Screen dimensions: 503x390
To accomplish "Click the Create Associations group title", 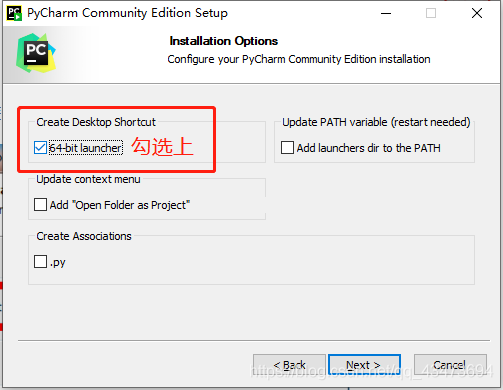I will (84, 236).
